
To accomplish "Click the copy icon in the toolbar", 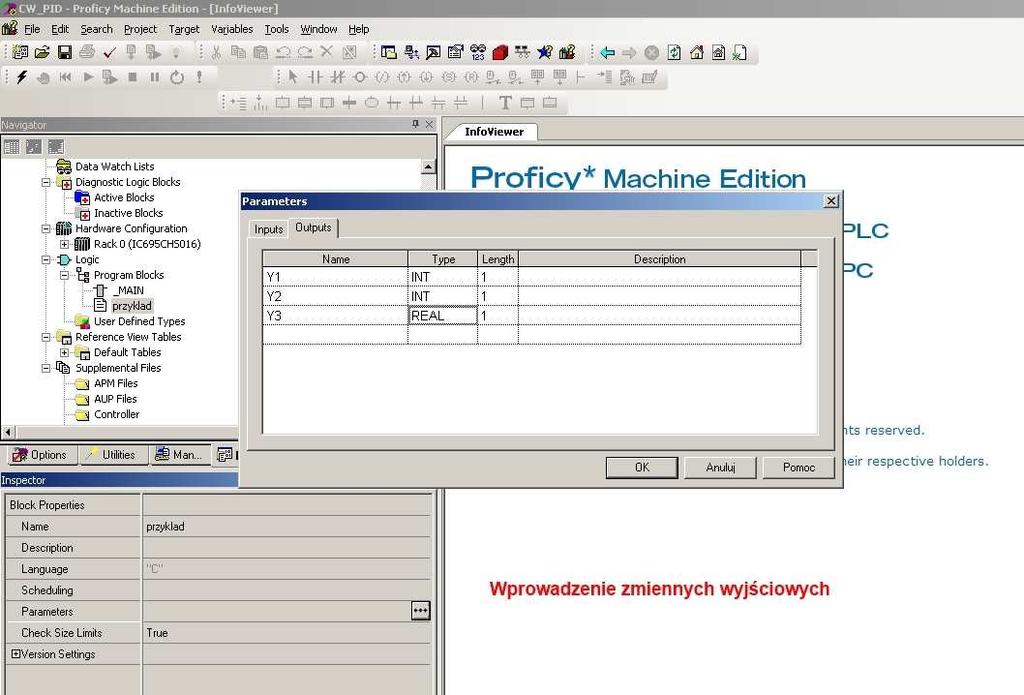I will [x=238, y=52].
